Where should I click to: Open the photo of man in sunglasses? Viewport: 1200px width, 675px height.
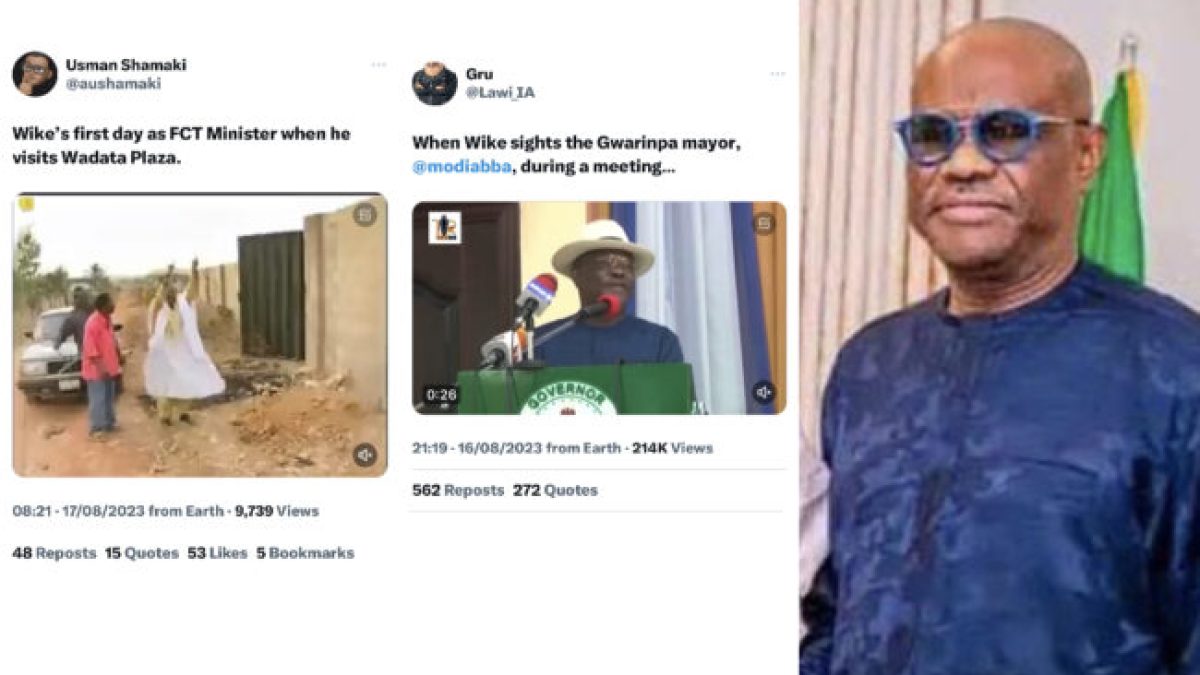click(999, 337)
